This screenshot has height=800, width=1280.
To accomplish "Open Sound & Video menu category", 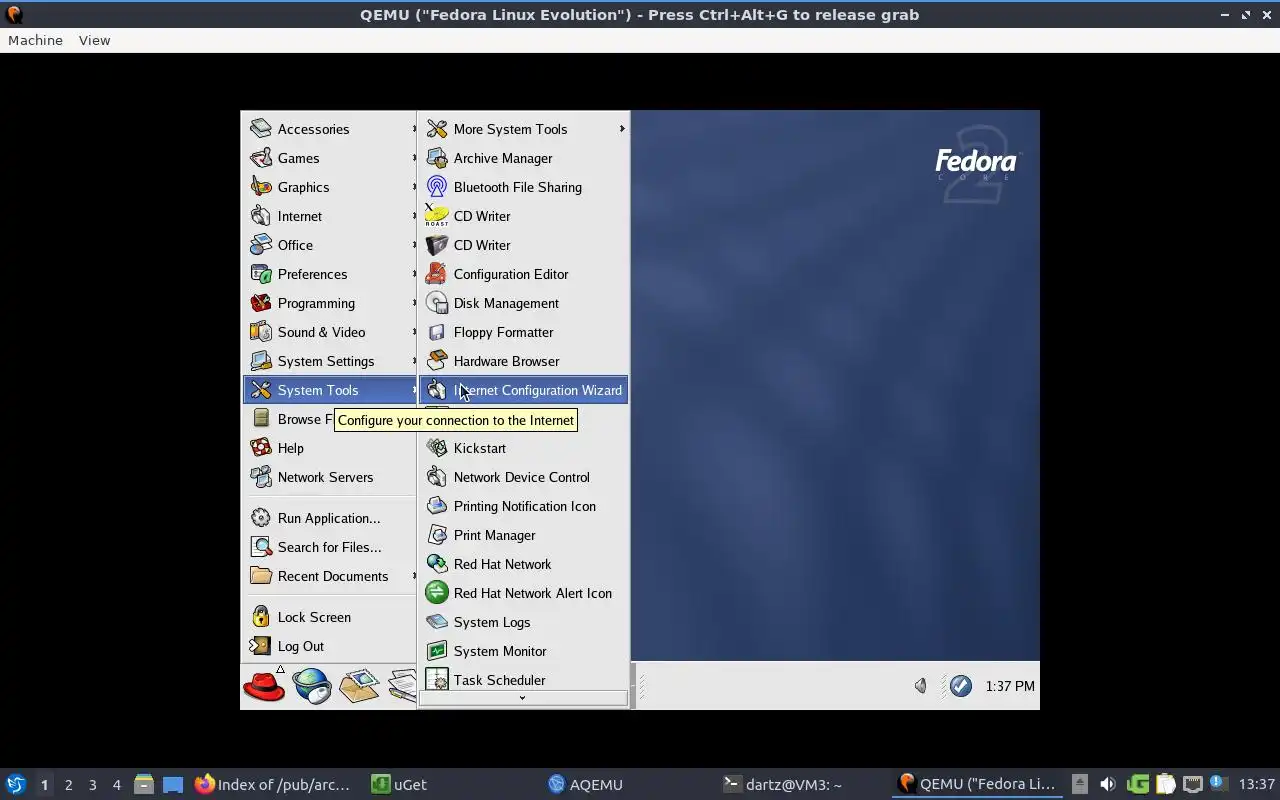I will pos(330,332).
